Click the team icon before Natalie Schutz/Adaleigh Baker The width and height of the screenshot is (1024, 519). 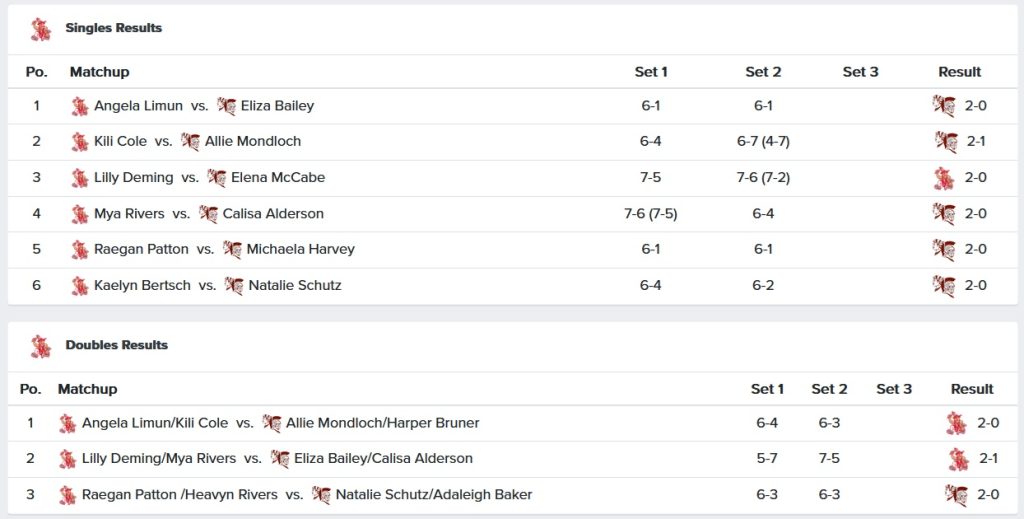coord(321,495)
